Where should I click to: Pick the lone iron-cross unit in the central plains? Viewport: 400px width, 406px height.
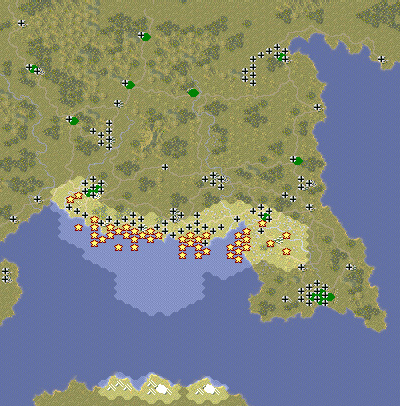(x=165, y=167)
